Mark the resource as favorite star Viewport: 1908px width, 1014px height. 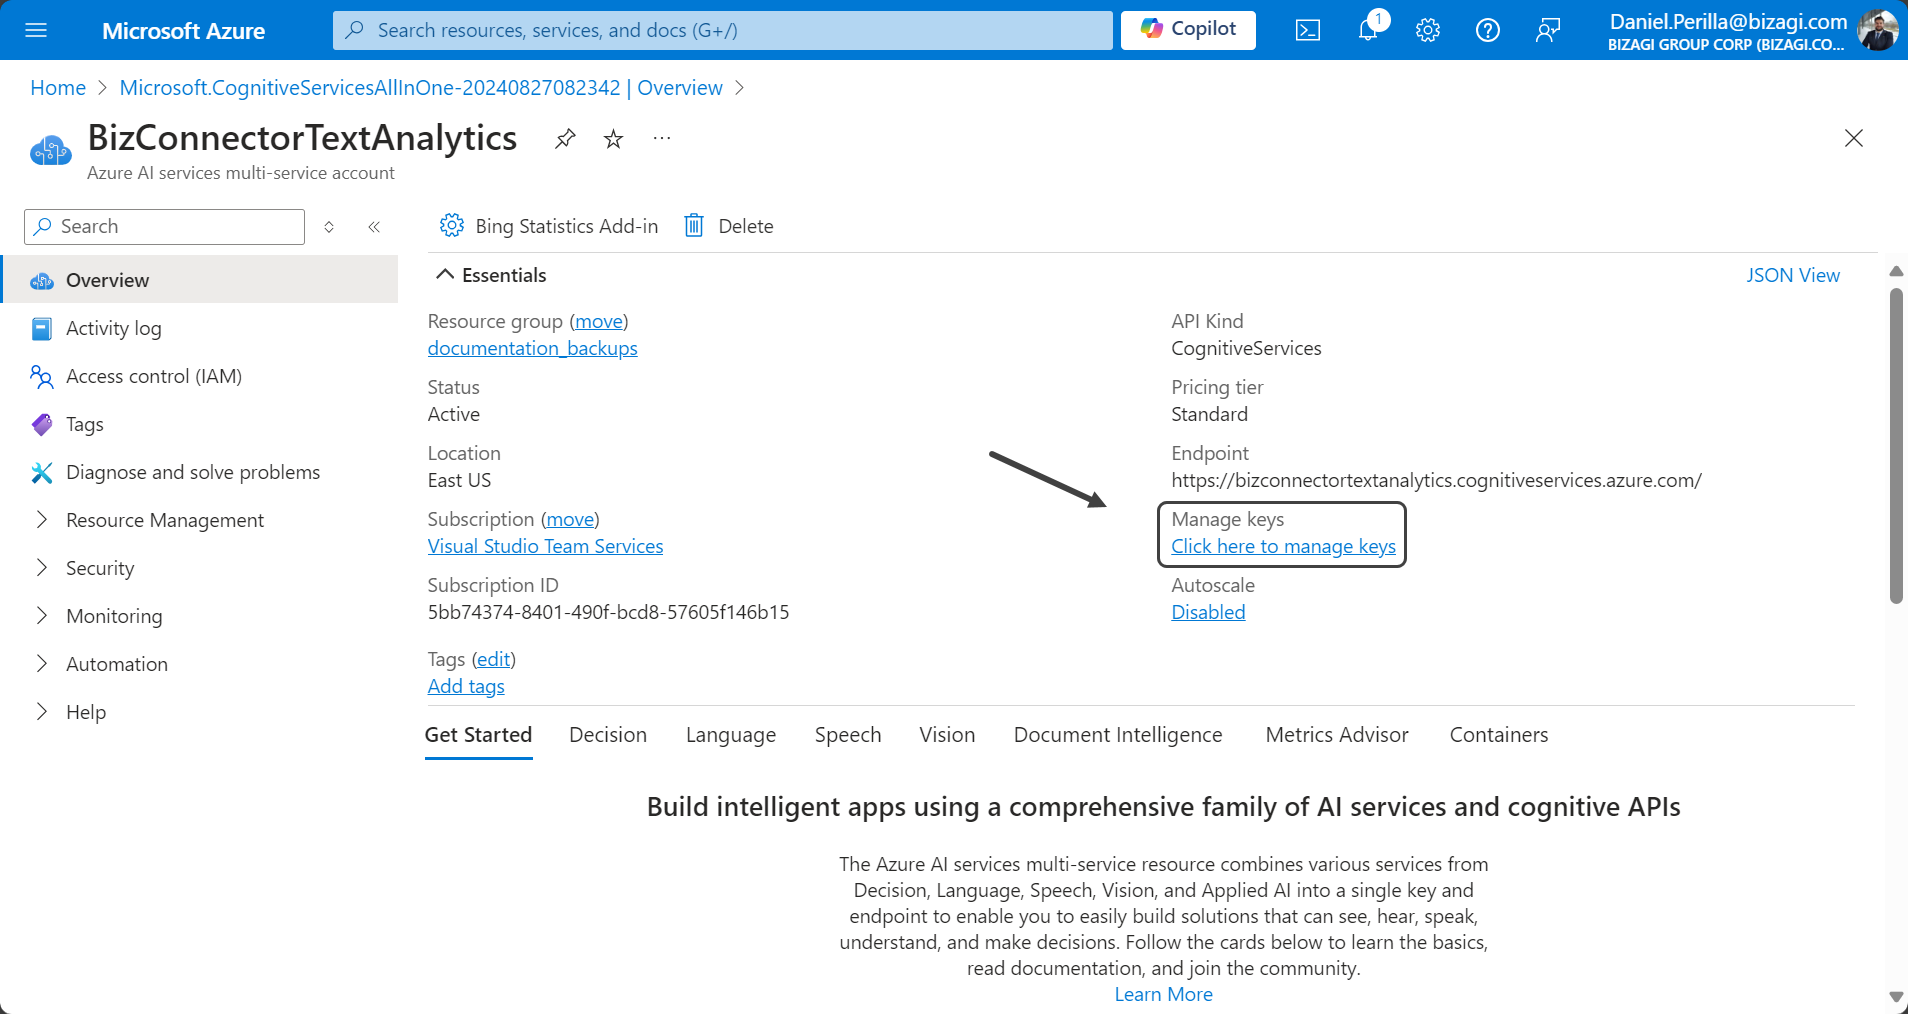[614, 139]
